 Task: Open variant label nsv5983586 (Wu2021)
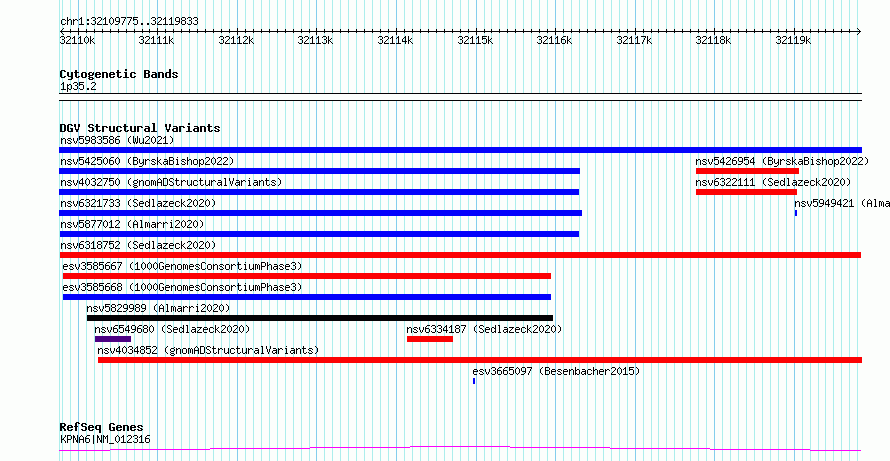117,140
